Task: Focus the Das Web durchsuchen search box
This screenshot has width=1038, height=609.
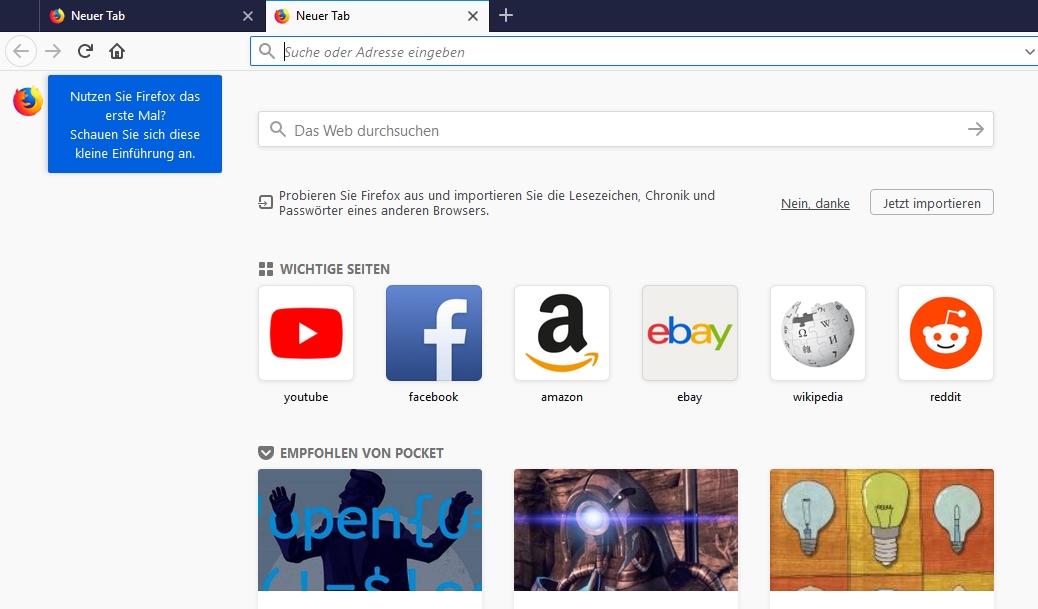Action: (x=626, y=130)
